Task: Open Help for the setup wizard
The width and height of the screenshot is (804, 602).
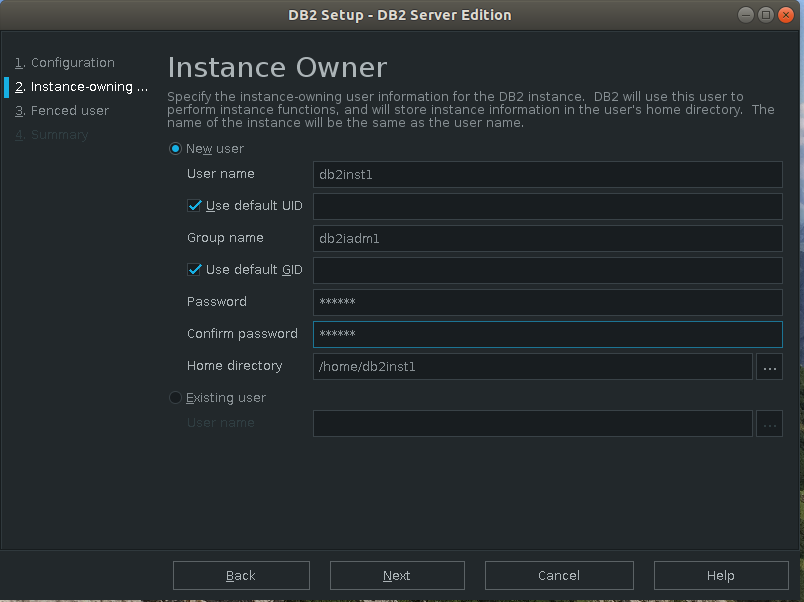Action: point(720,575)
